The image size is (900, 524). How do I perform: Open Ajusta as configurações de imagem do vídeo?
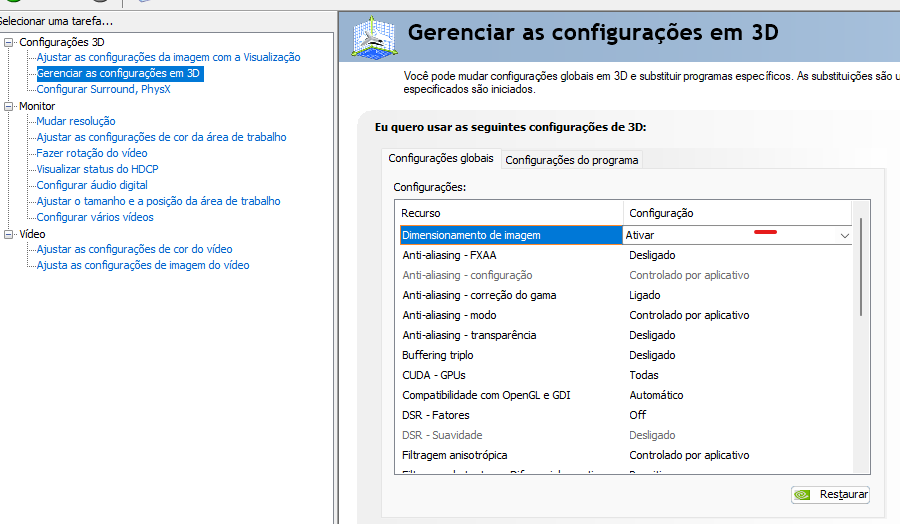[x=143, y=265]
